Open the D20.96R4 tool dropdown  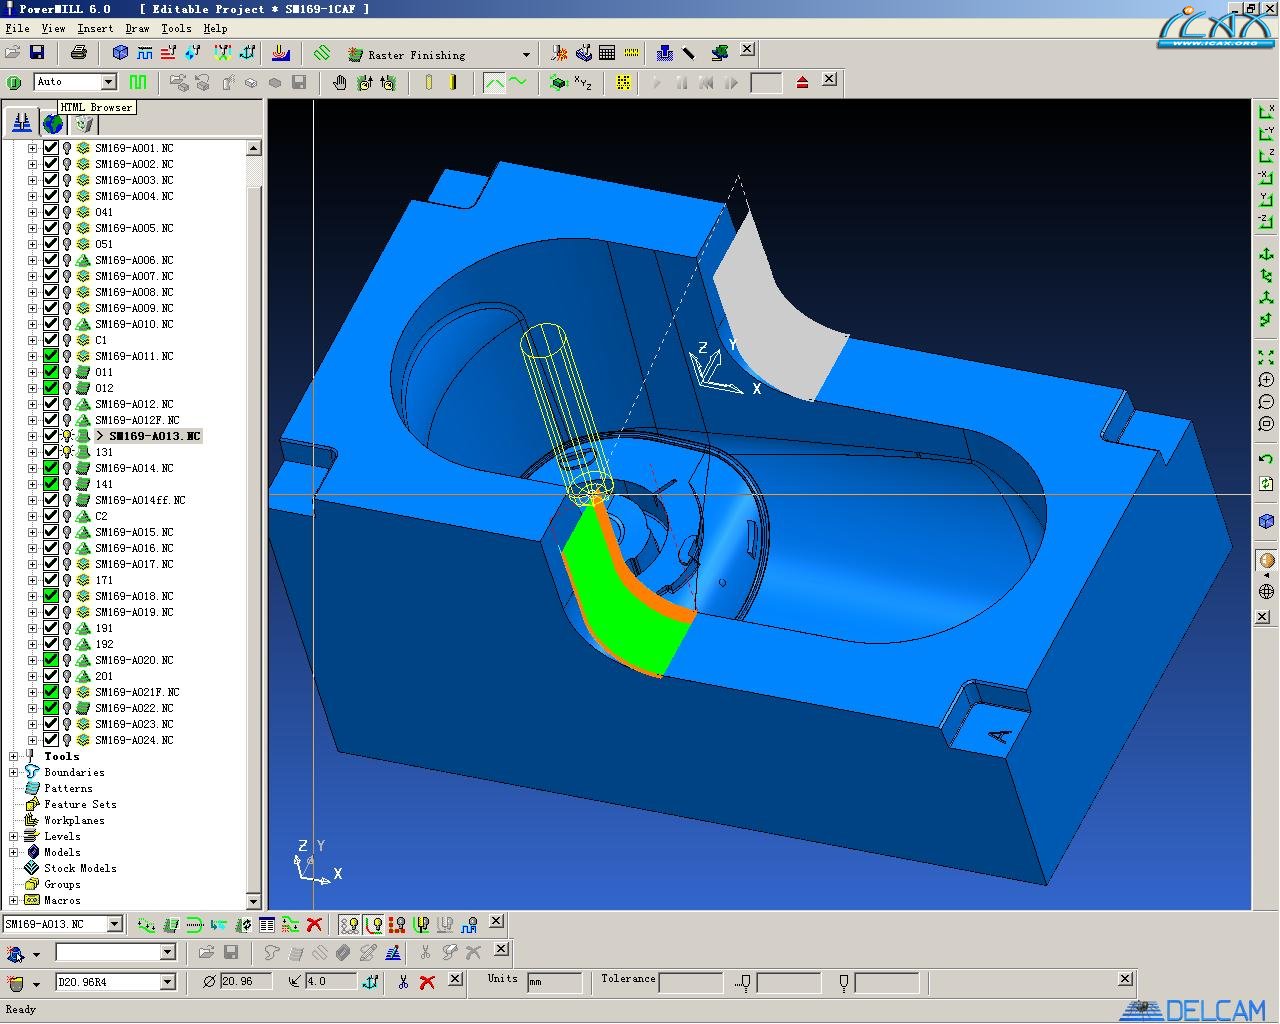[x=167, y=982]
